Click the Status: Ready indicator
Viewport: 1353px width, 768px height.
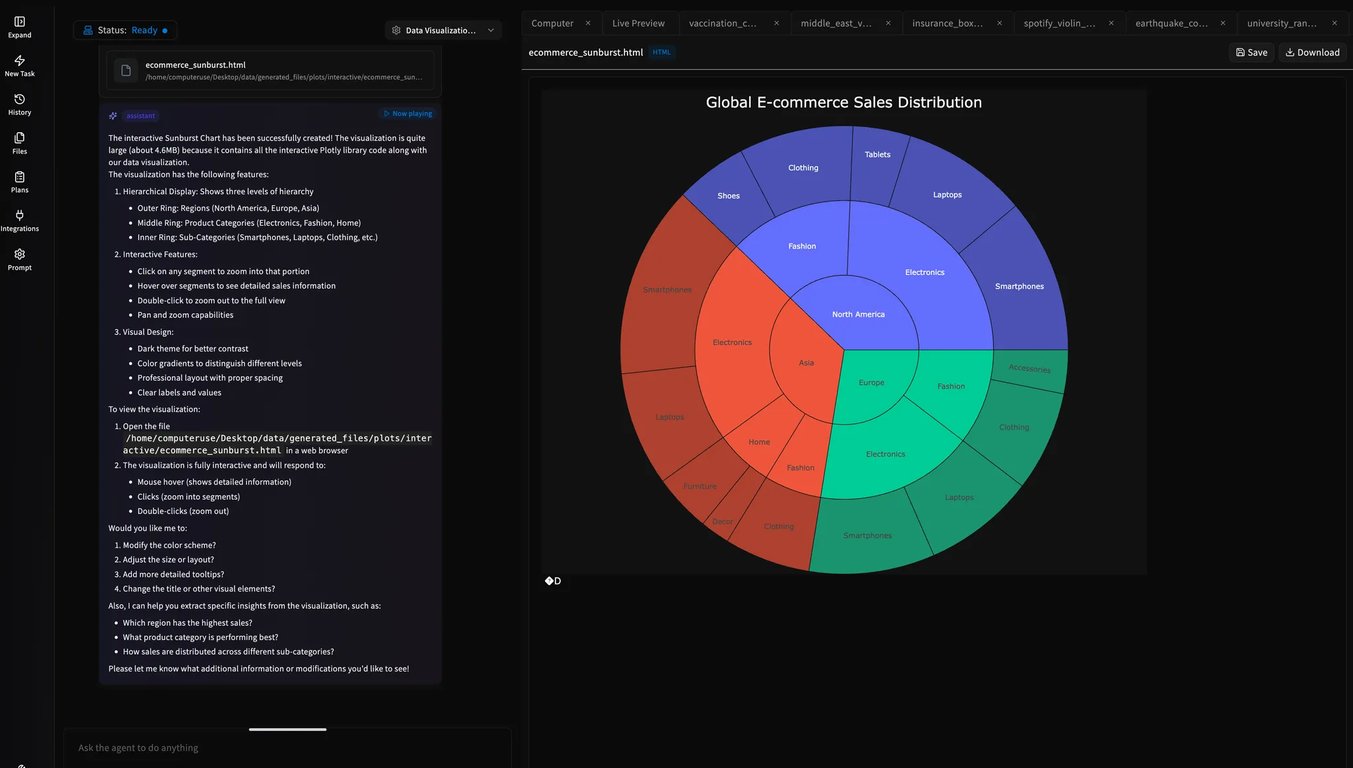point(125,30)
